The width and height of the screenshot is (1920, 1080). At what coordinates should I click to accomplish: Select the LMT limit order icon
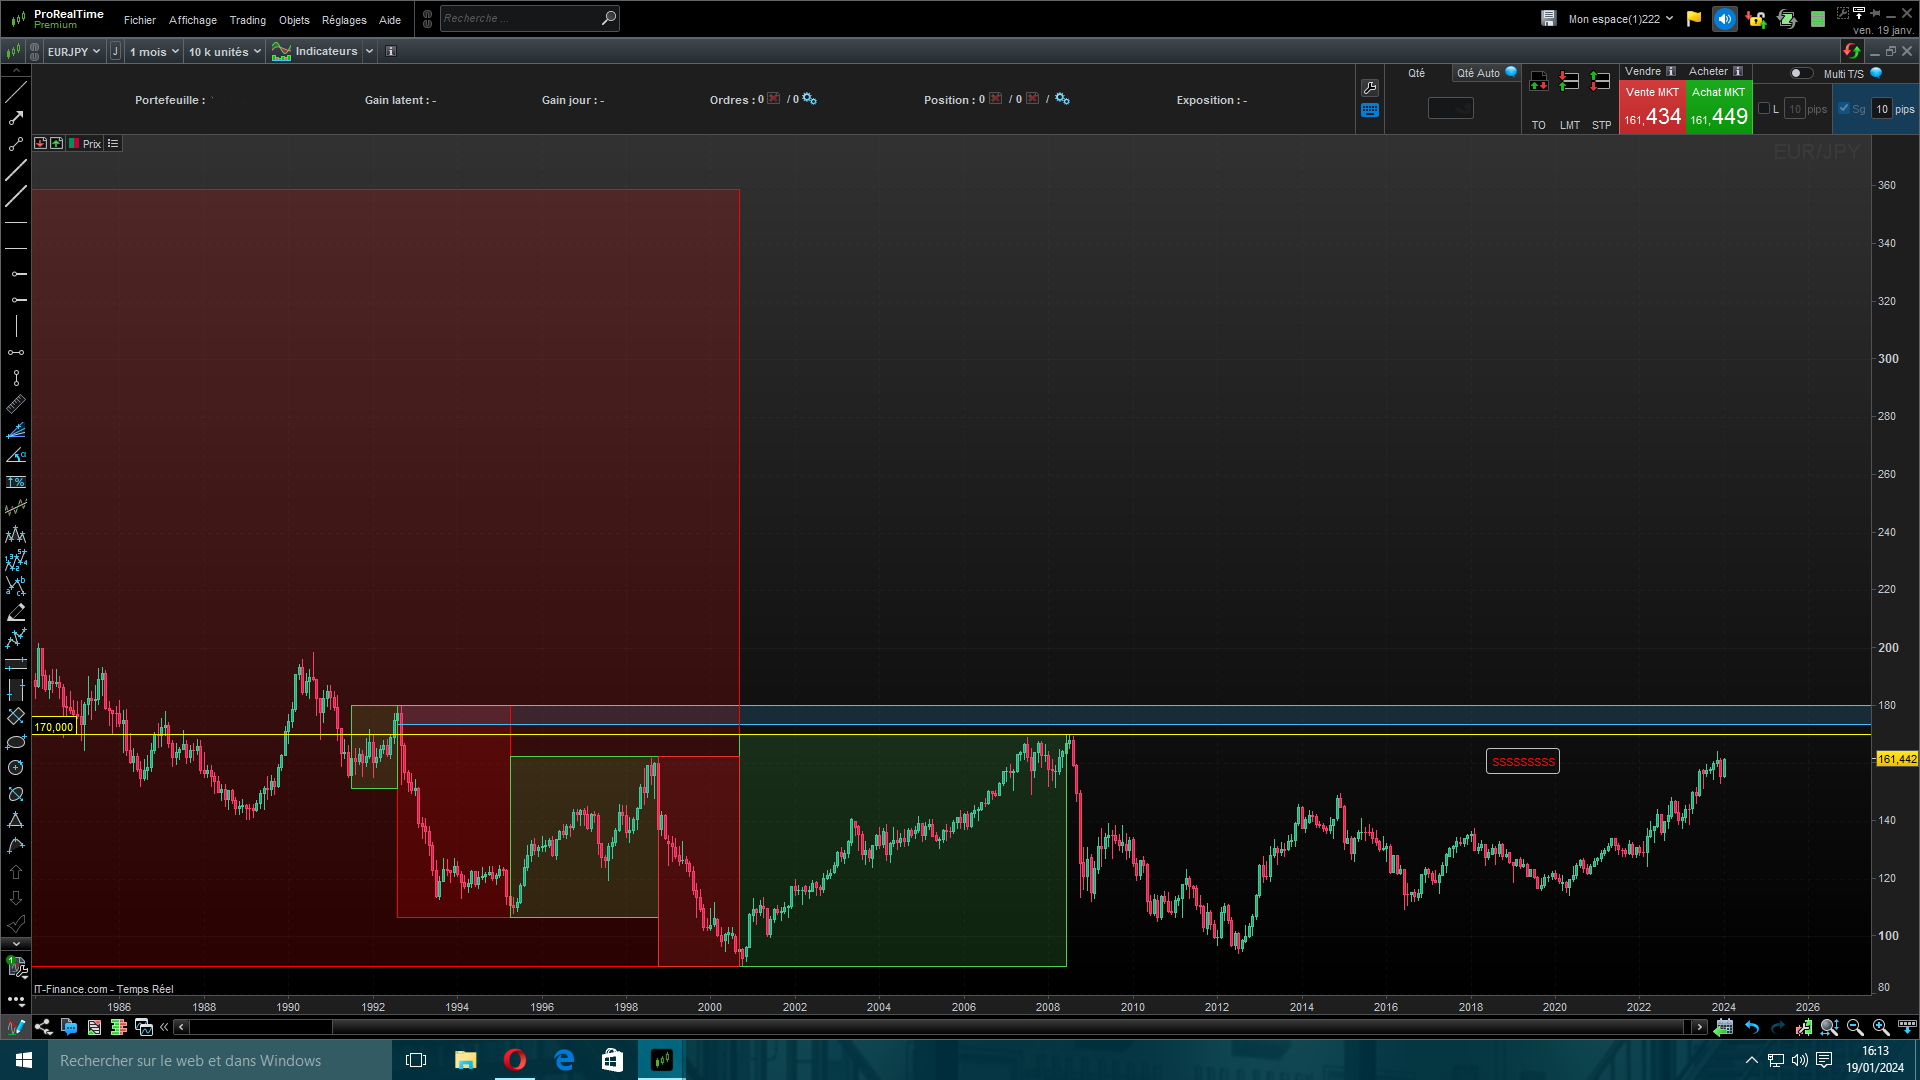1569,82
